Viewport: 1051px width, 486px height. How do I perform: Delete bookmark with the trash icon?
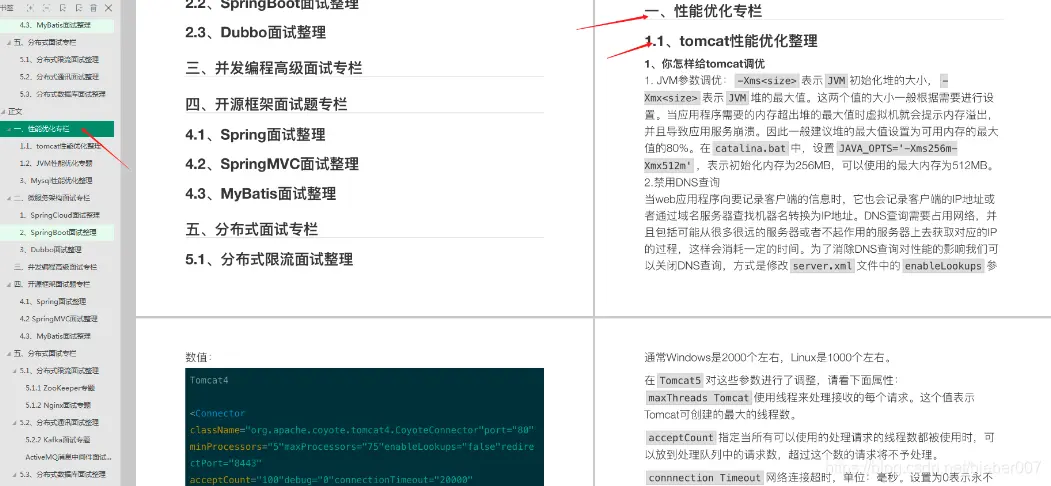point(94,7)
